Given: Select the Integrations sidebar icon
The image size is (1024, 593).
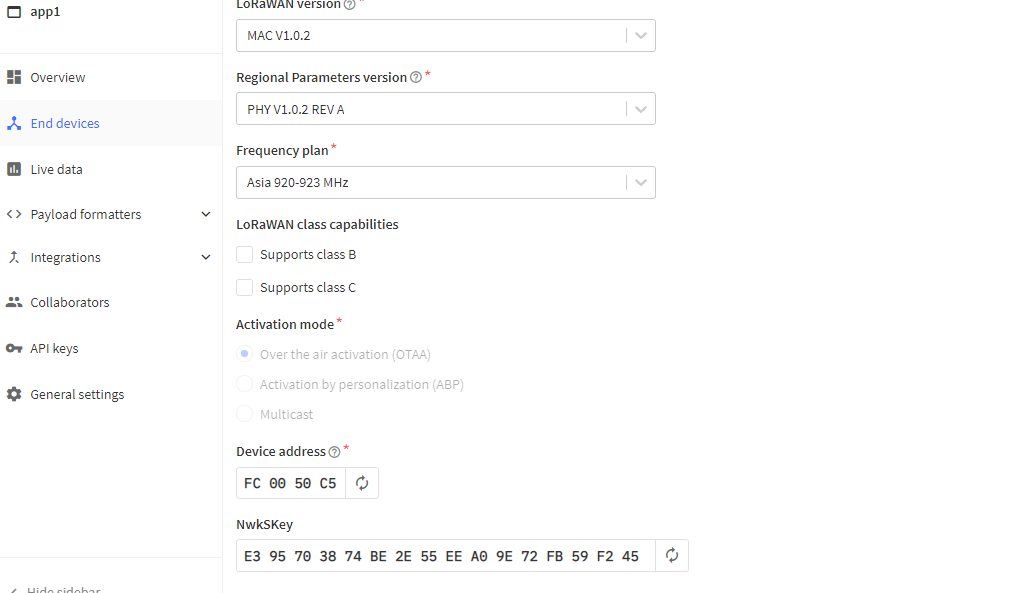Looking at the screenshot, I should [x=14, y=257].
